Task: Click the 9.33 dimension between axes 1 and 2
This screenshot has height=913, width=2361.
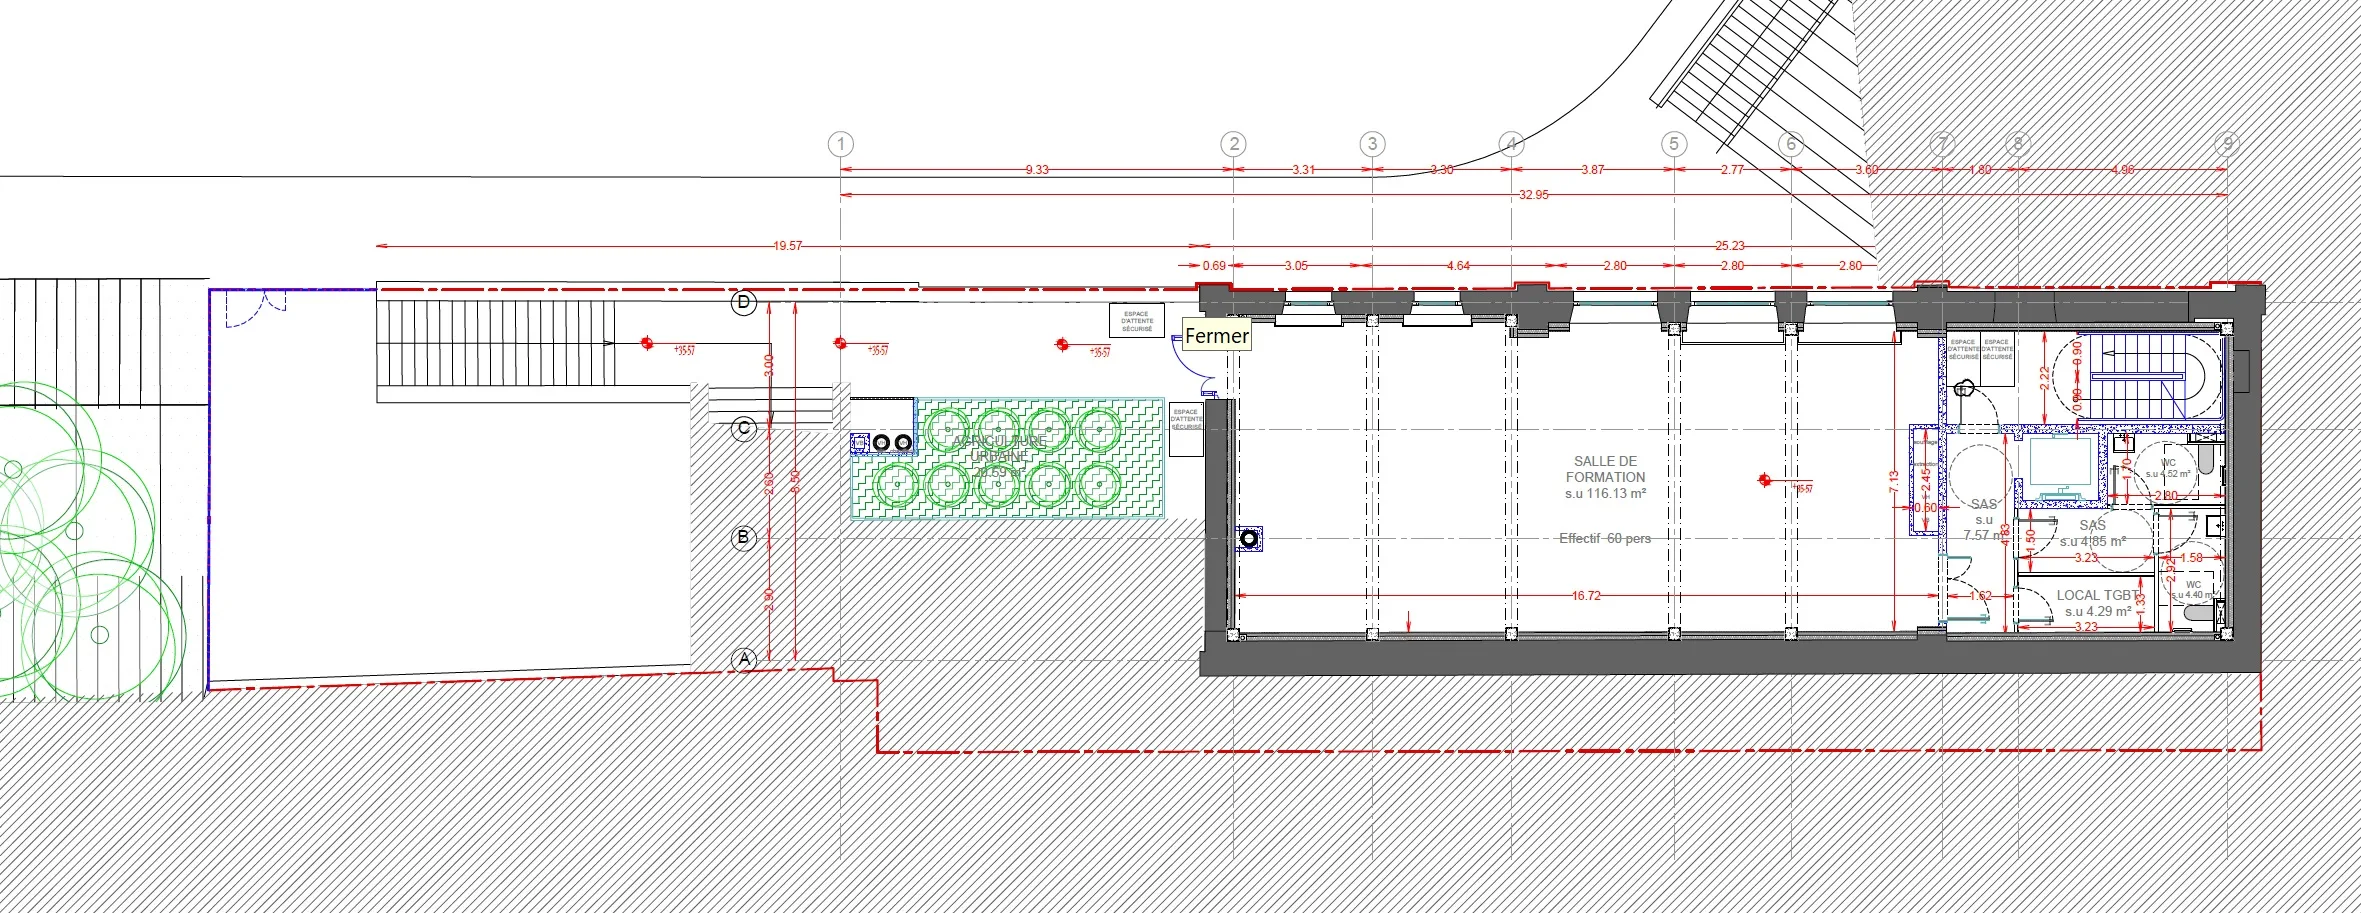Action: 1037,170
